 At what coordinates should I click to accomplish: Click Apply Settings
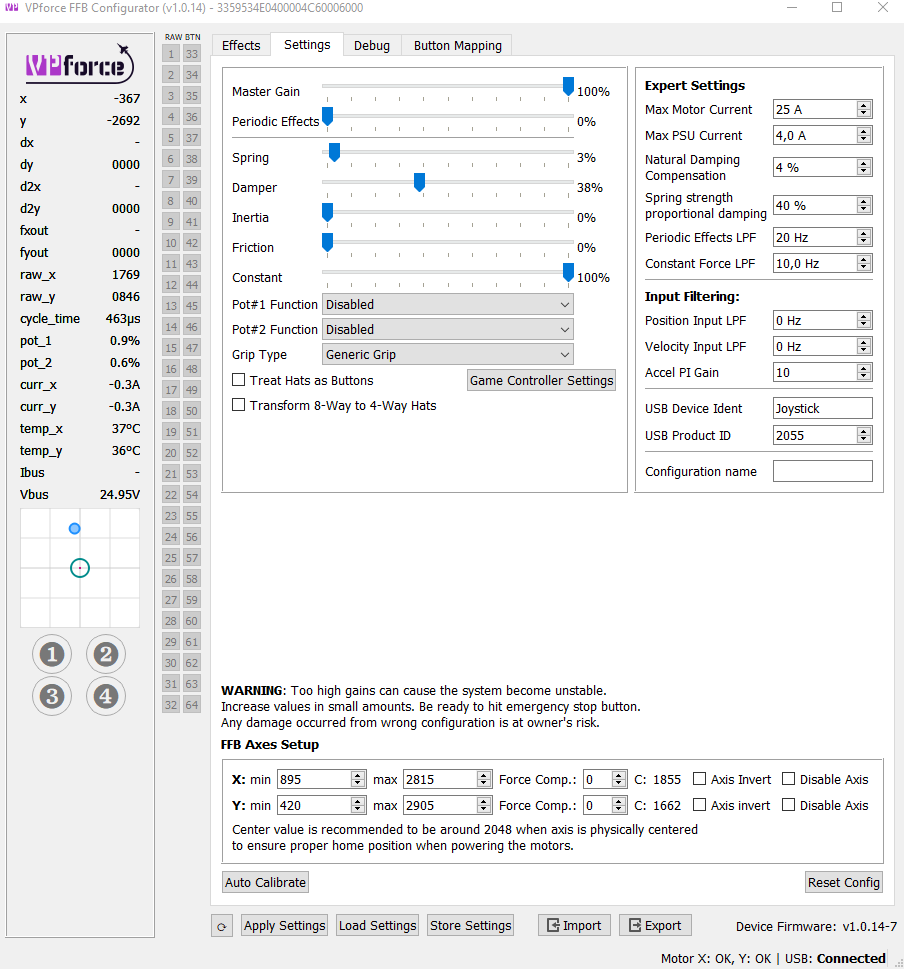[284, 926]
